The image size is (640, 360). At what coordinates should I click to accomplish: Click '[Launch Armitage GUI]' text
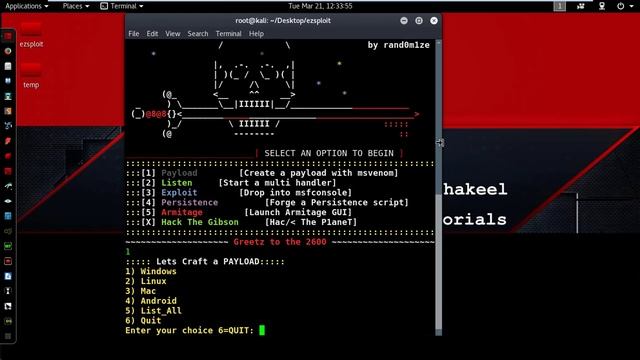click(298, 212)
